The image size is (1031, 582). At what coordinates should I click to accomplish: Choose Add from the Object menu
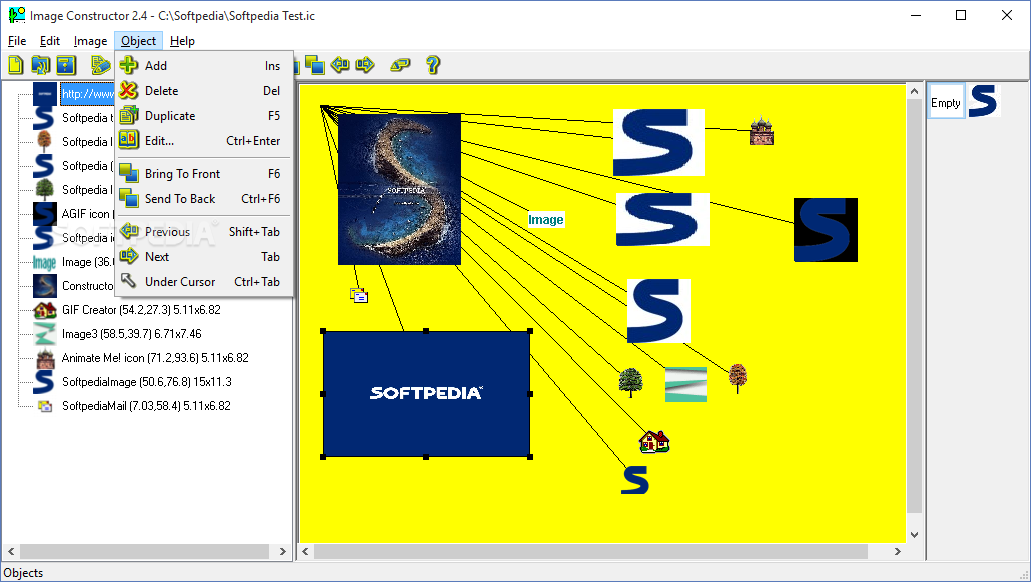click(204, 66)
